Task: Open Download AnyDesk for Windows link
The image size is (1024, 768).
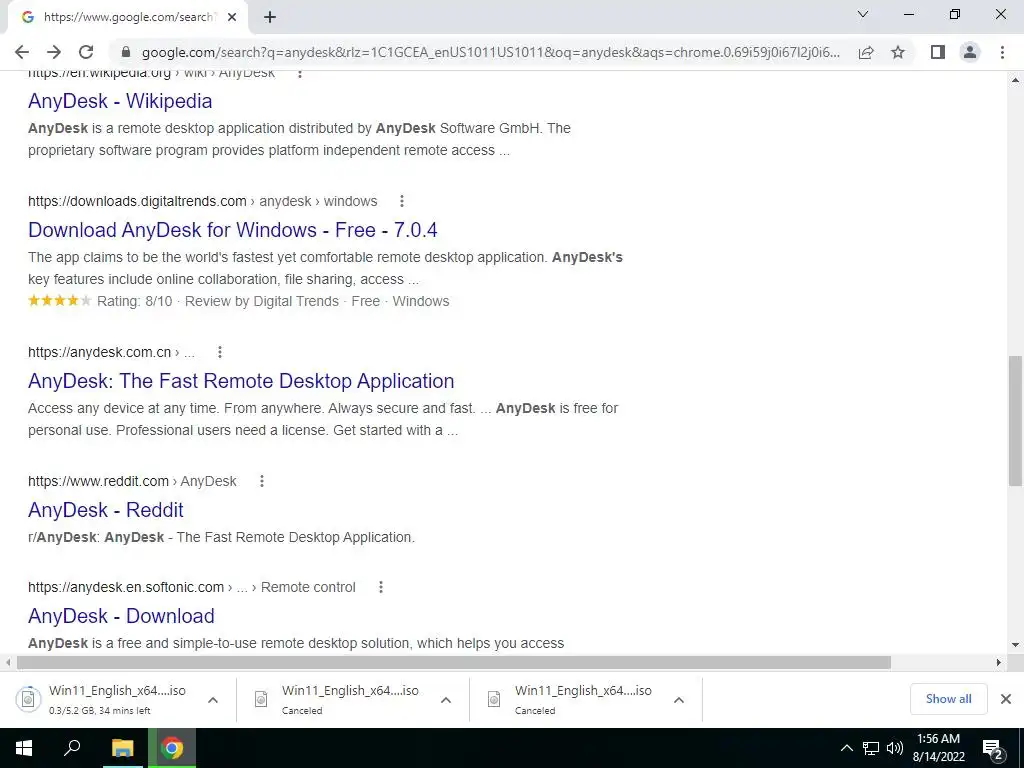Action: (x=232, y=230)
